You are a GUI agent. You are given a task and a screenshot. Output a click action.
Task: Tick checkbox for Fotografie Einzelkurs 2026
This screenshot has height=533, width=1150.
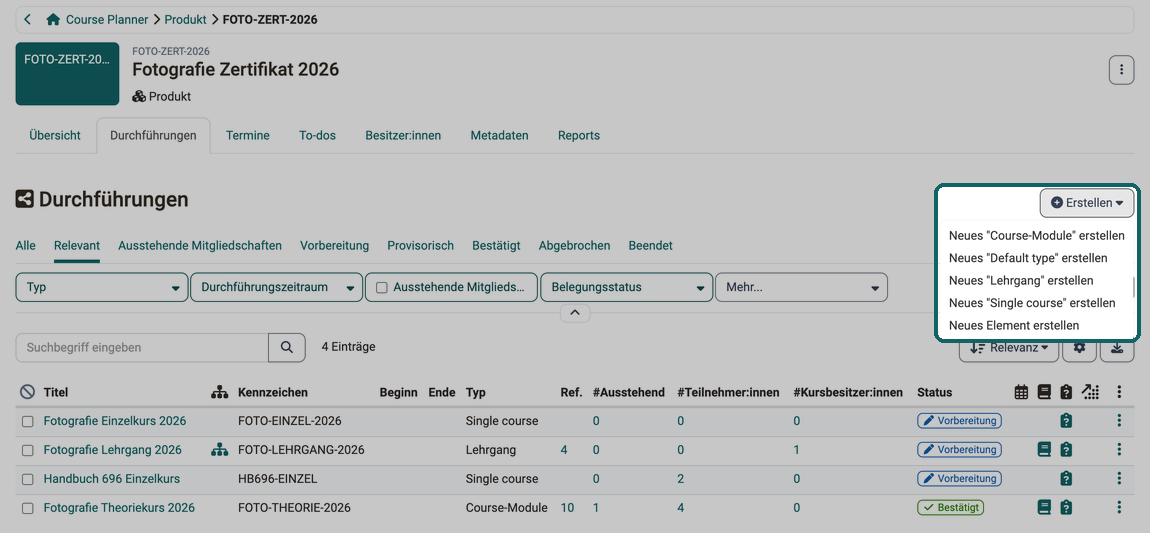pos(28,422)
